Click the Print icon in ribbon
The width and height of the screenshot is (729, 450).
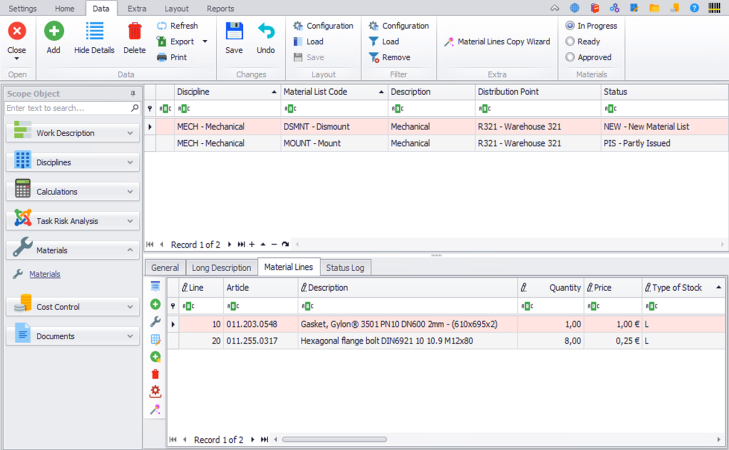click(x=162, y=58)
